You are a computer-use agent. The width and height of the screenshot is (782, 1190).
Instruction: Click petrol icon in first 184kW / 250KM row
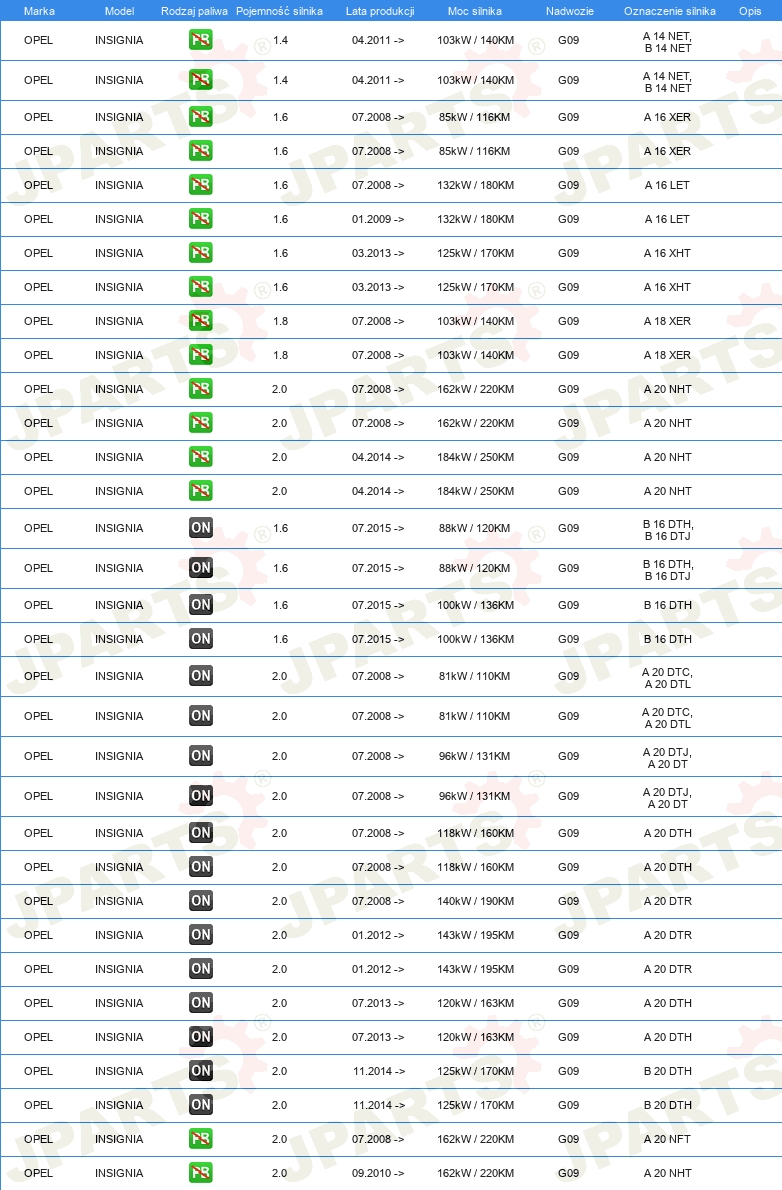coord(200,457)
